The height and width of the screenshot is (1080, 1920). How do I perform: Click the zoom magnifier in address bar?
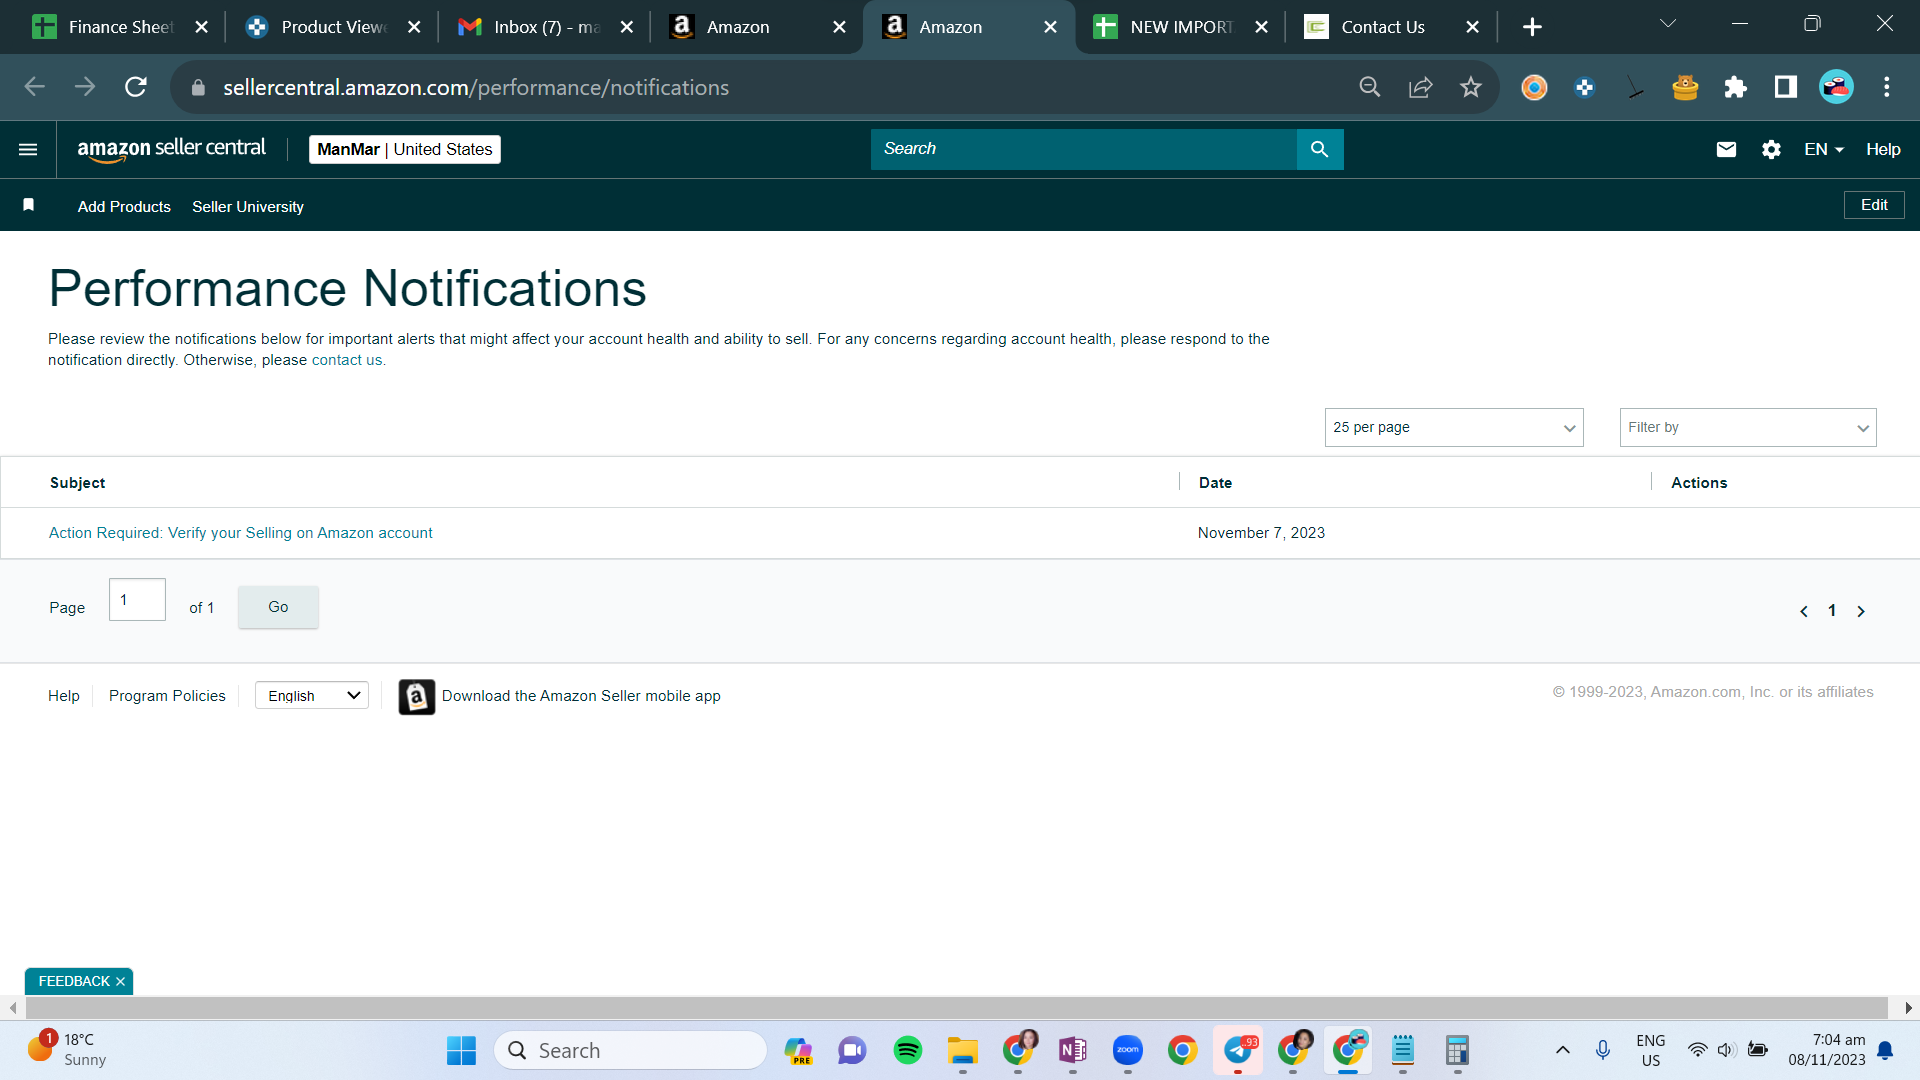coord(1370,87)
